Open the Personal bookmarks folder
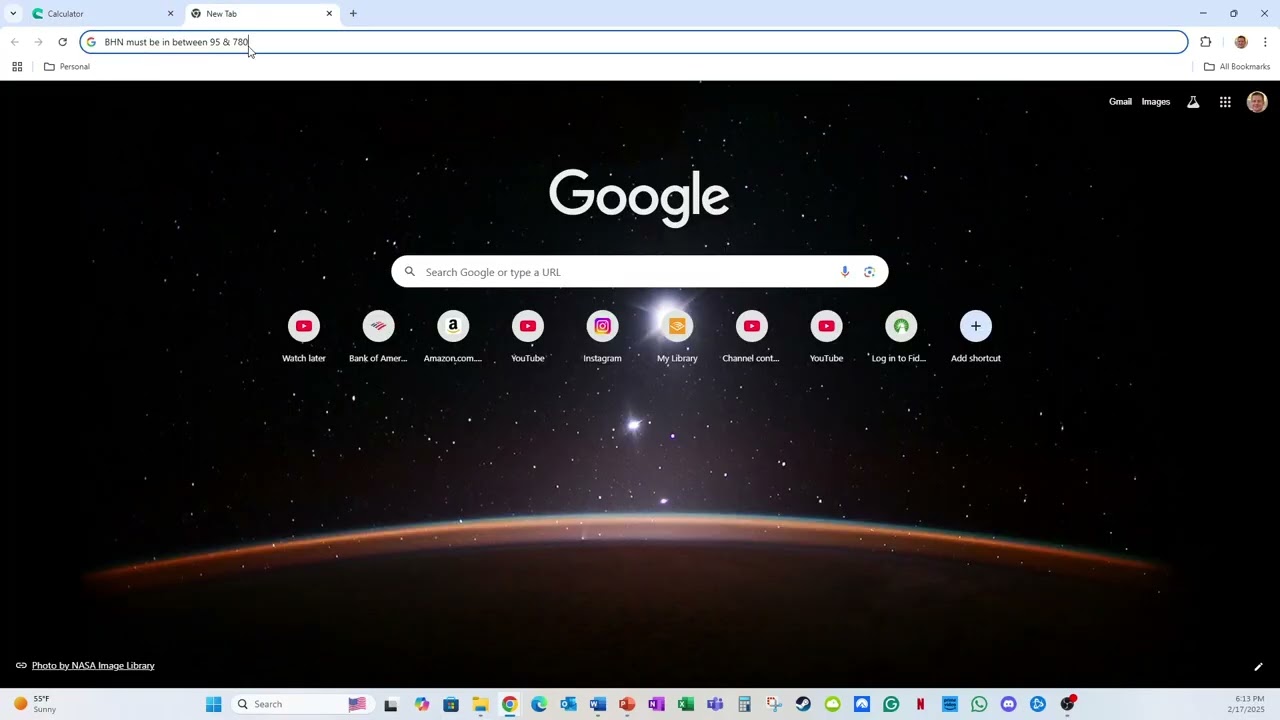 coord(67,67)
